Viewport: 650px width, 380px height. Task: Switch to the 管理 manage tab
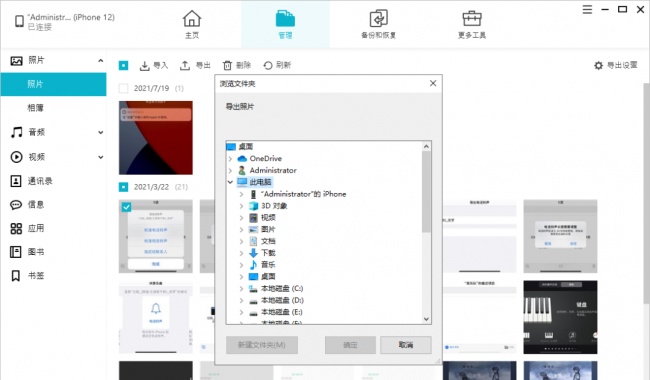tap(285, 25)
